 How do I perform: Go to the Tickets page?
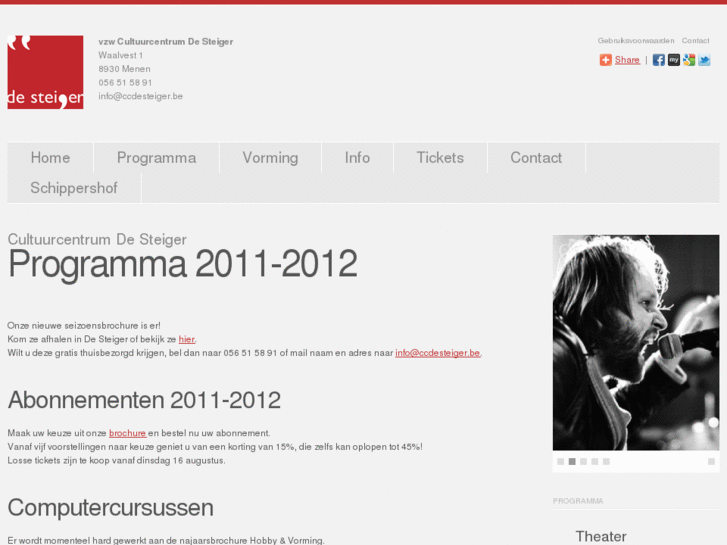tap(440, 158)
